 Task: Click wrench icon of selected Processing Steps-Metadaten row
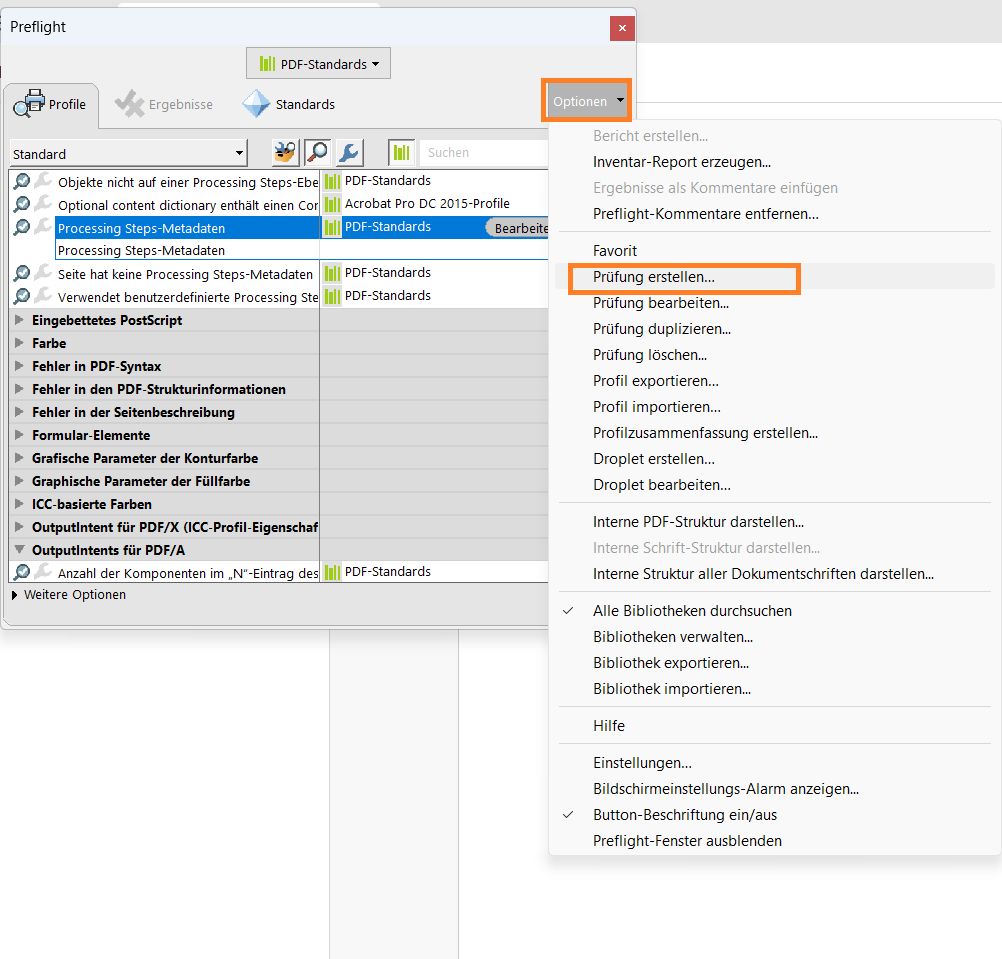click(43, 227)
